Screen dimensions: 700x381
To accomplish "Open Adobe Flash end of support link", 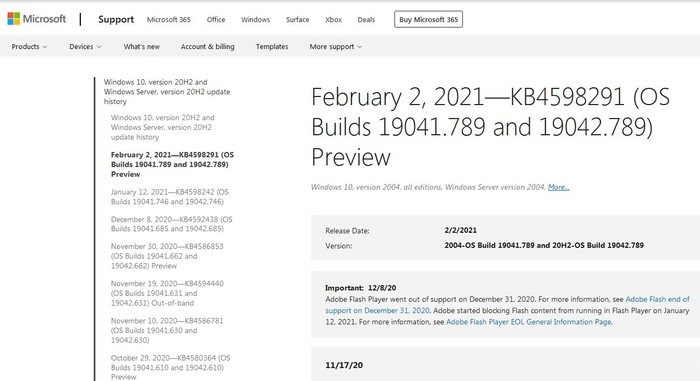I will 507,305.
